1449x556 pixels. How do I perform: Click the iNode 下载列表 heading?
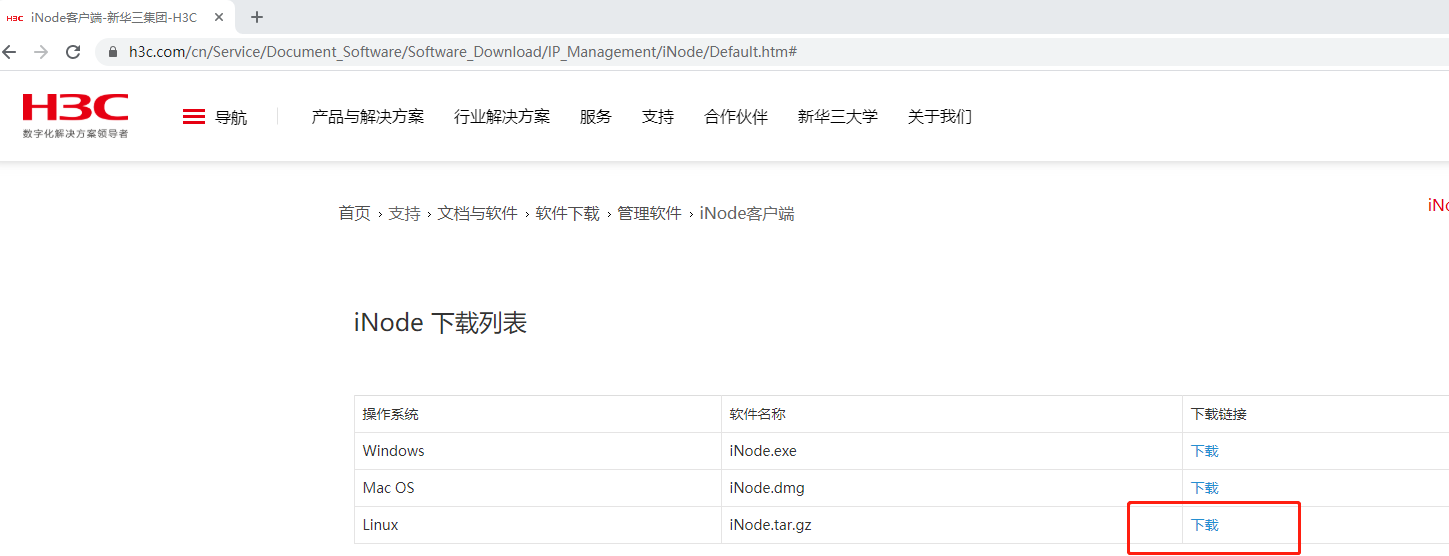tap(440, 323)
